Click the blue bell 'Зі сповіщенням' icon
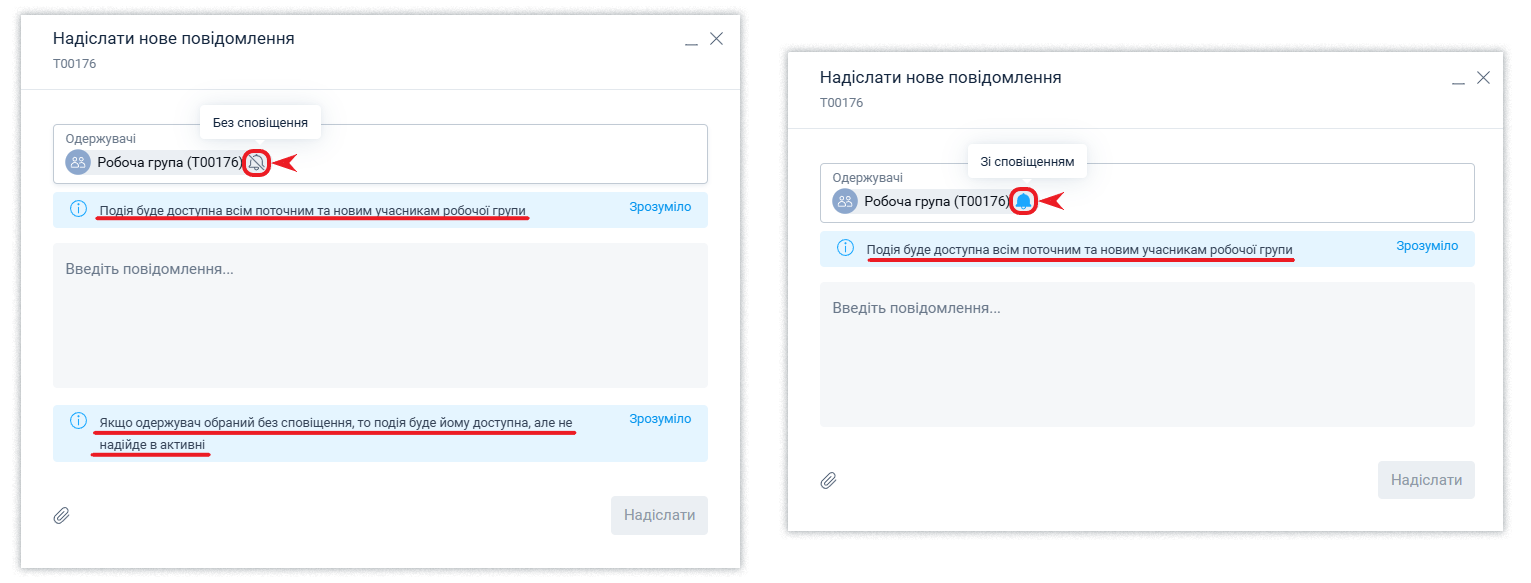This screenshot has height=583, width=1531. pyautogui.click(x=1023, y=201)
